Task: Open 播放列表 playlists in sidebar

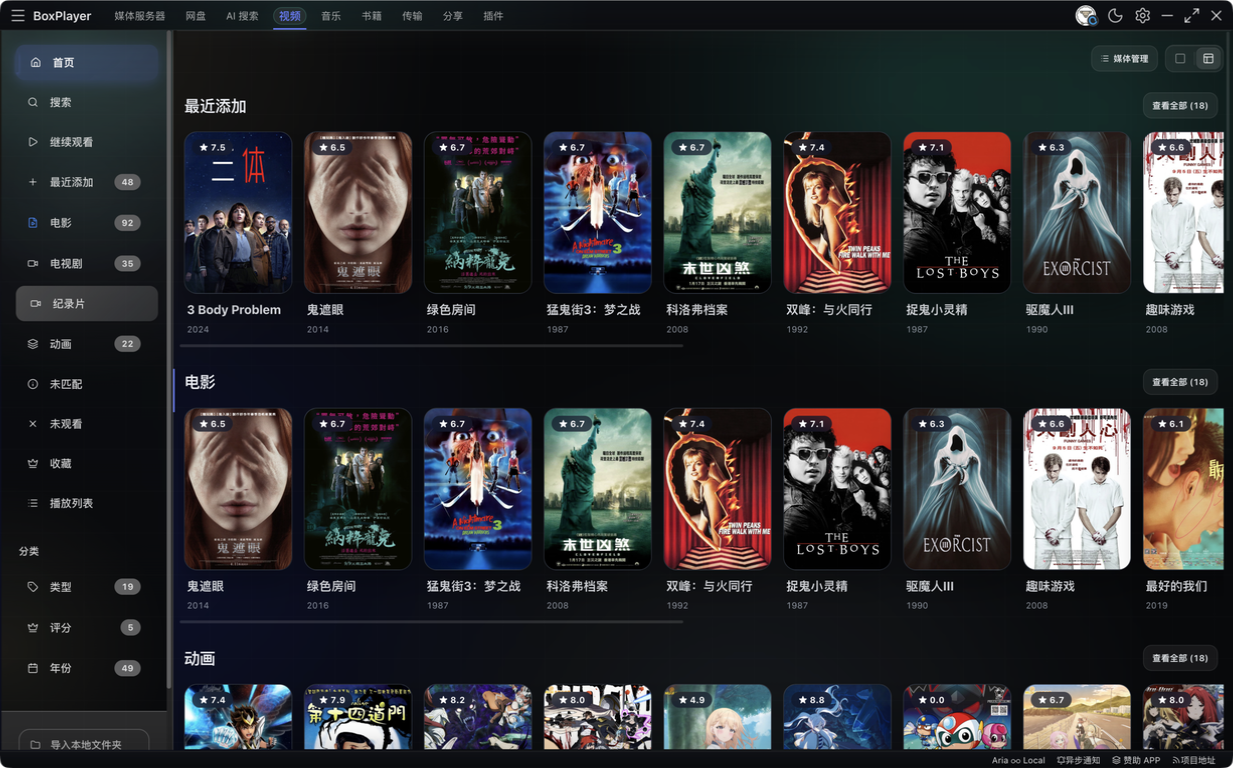Action: (x=87, y=503)
